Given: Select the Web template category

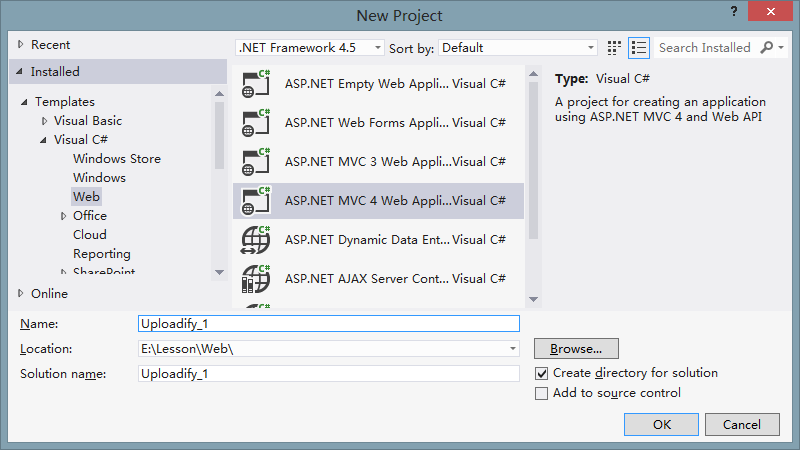Looking at the screenshot, I should pos(86,196).
